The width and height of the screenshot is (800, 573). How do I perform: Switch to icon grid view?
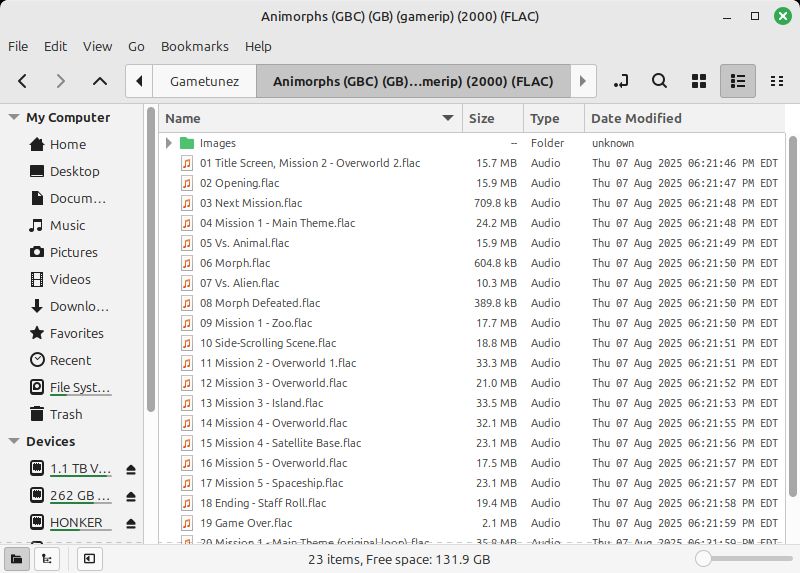698,81
